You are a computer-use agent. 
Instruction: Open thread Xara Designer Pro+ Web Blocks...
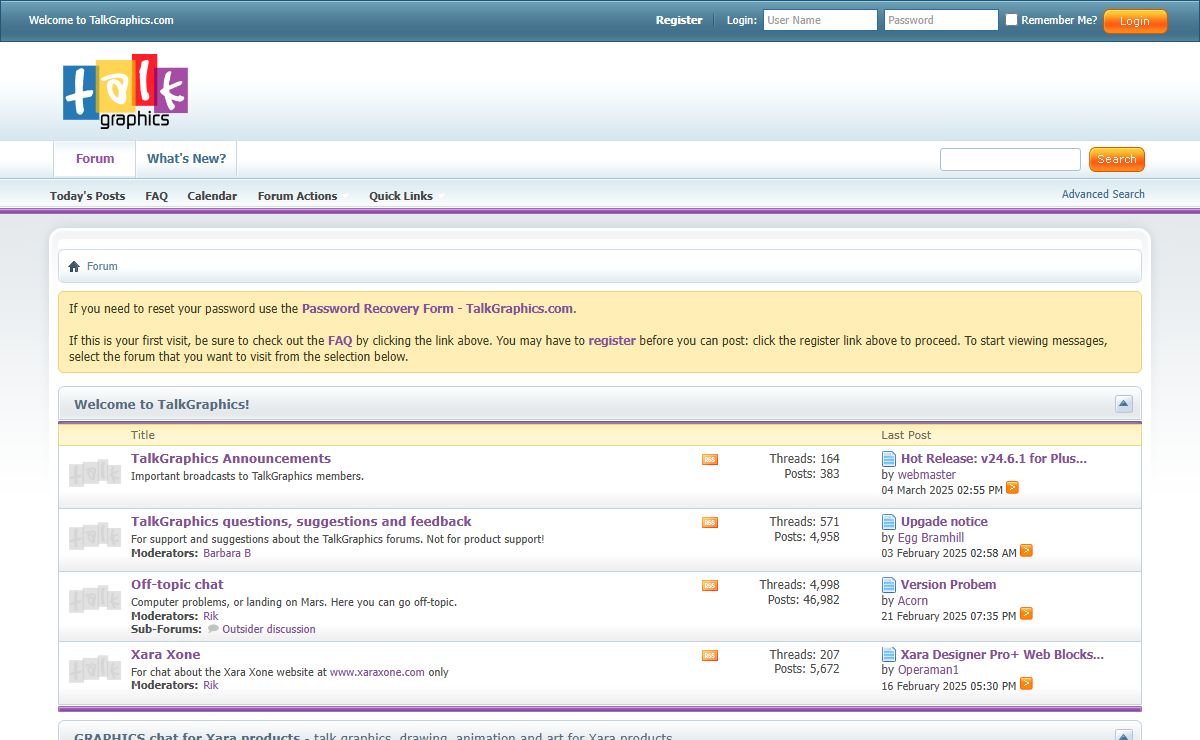1002,654
